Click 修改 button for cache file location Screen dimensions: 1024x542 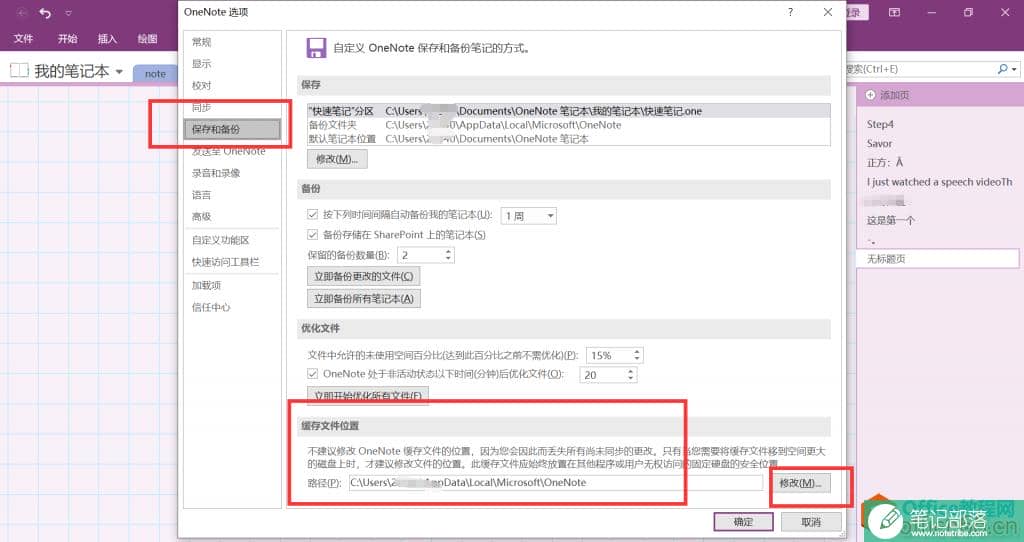(800, 483)
